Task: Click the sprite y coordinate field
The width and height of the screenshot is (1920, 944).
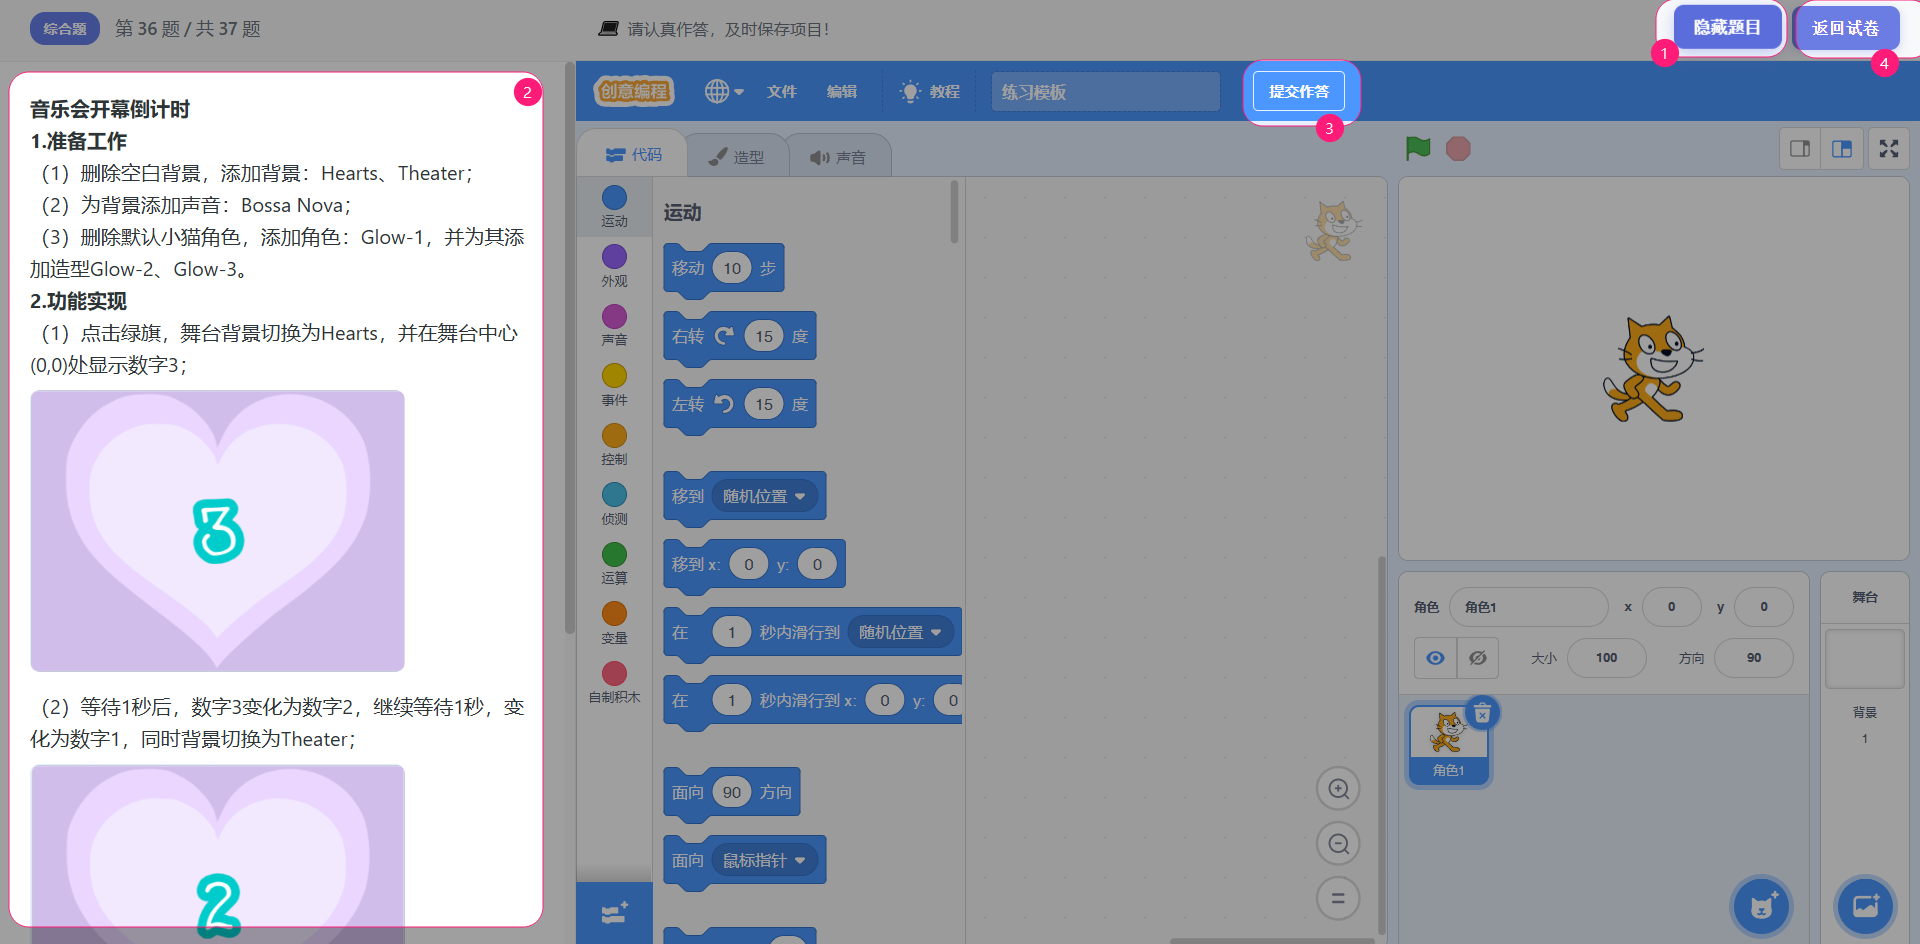Action: tap(1763, 607)
